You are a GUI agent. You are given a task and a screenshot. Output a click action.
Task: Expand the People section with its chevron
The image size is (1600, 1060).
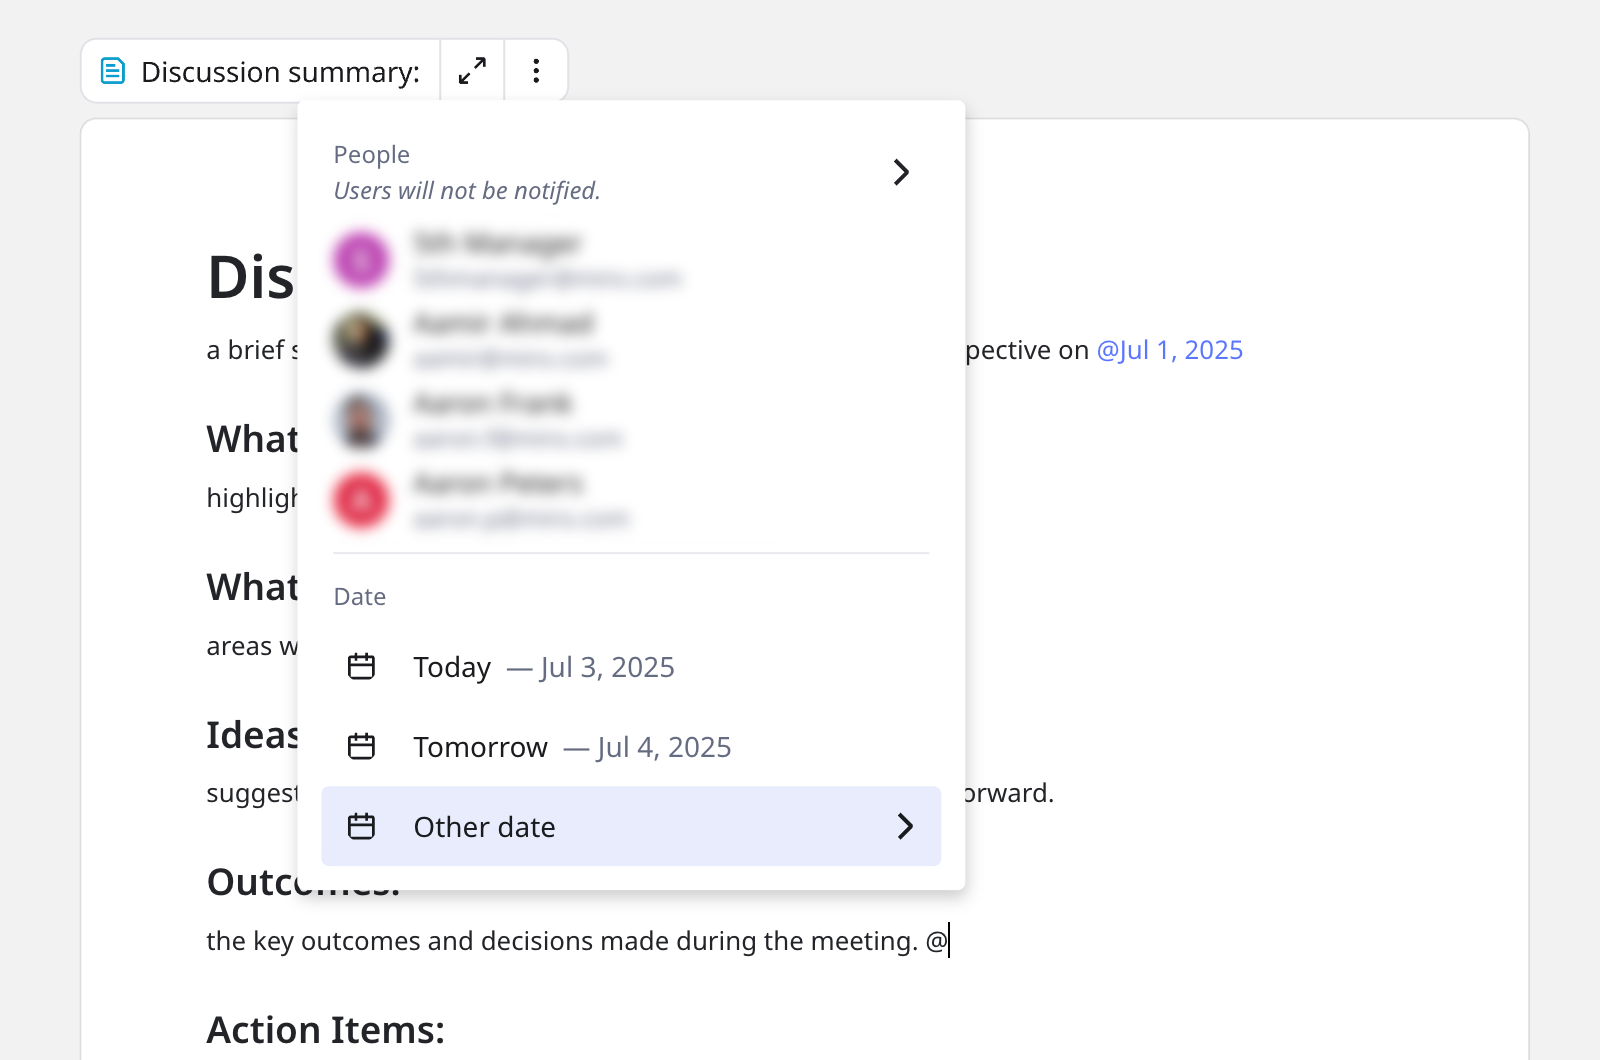pos(901,172)
